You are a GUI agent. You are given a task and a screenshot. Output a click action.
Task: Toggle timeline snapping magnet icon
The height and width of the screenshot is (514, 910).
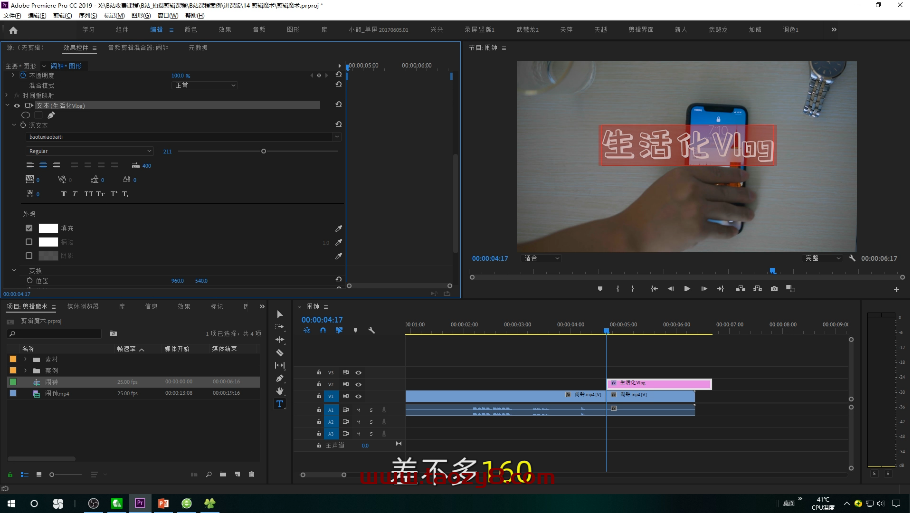[323, 330]
